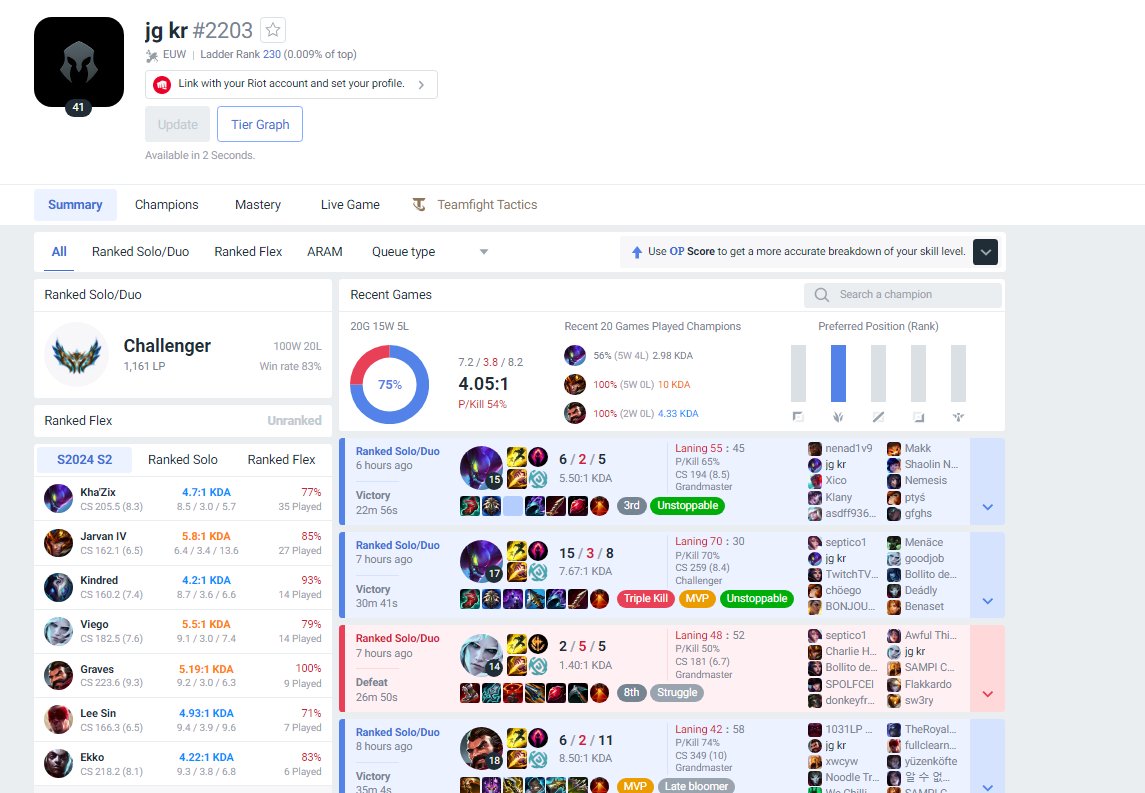1145x793 pixels.
Task: Select the S2024 S2 season tab
Action: click(x=85, y=460)
